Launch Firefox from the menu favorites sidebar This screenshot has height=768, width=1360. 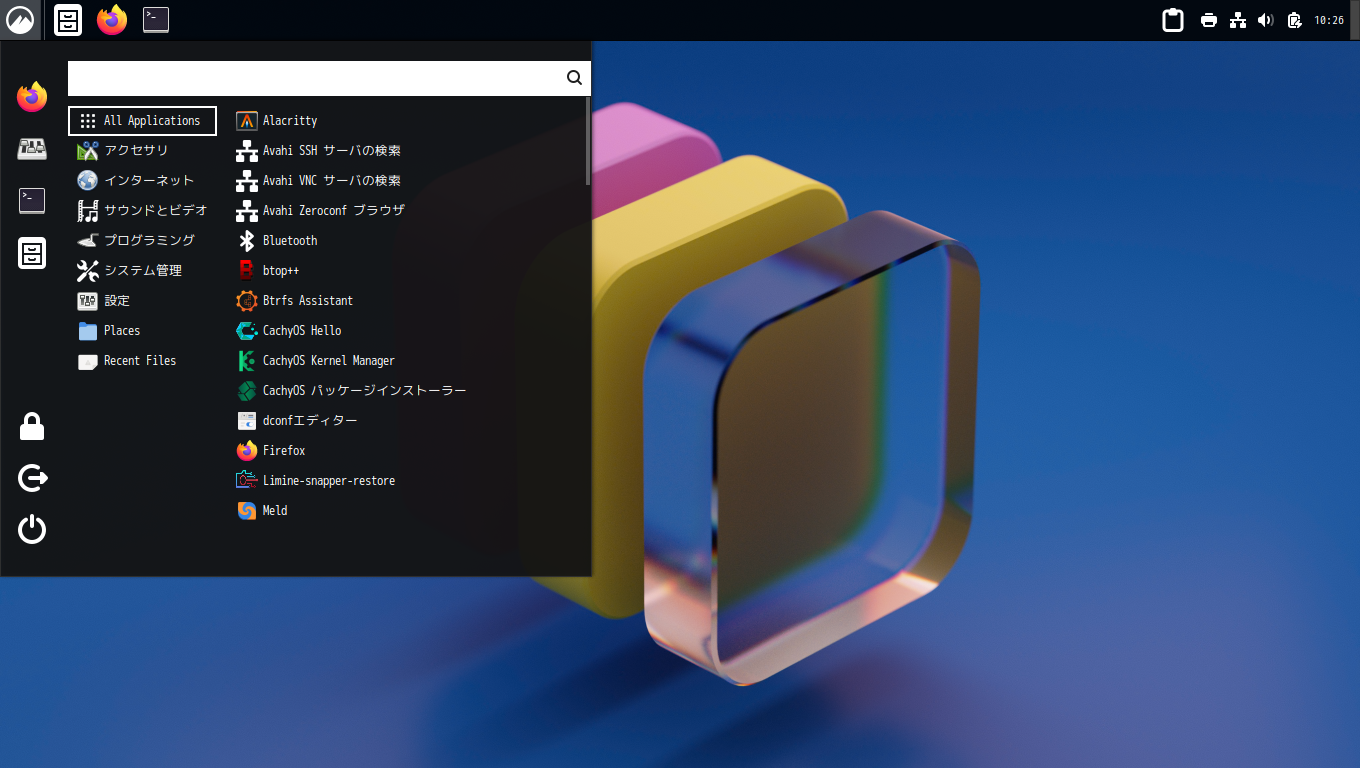click(x=32, y=97)
